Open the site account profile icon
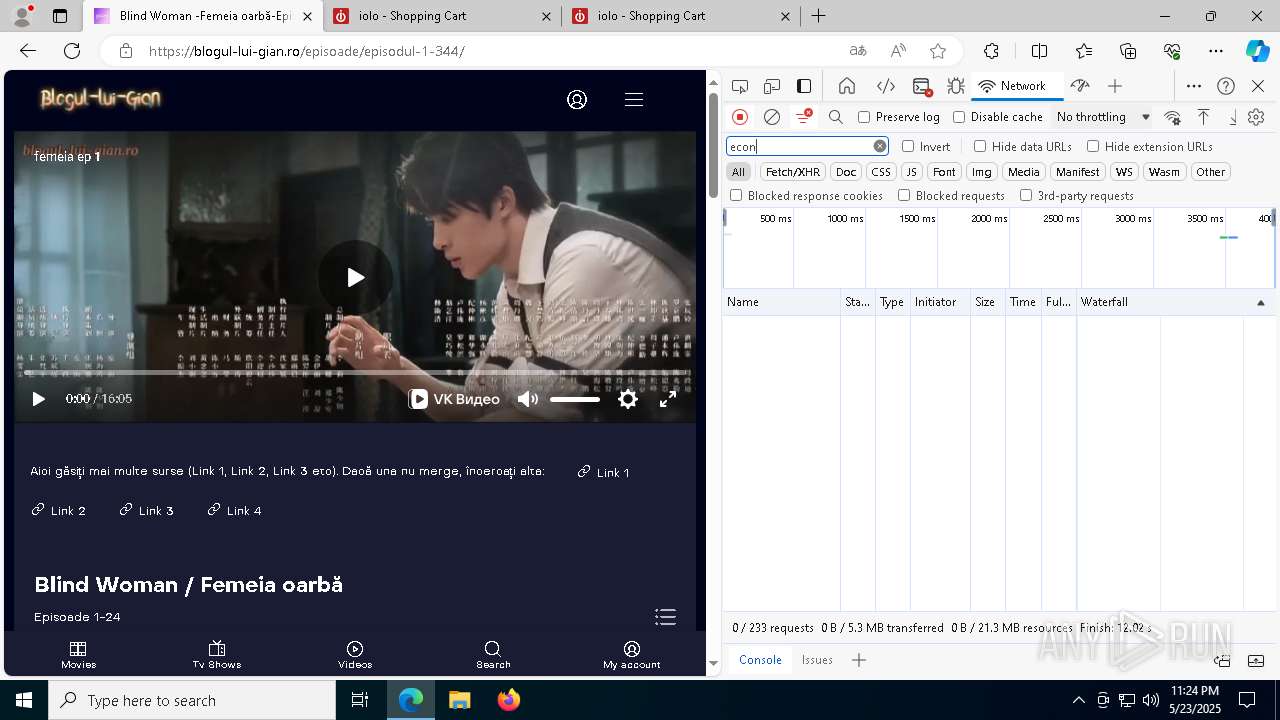 pos(577,99)
